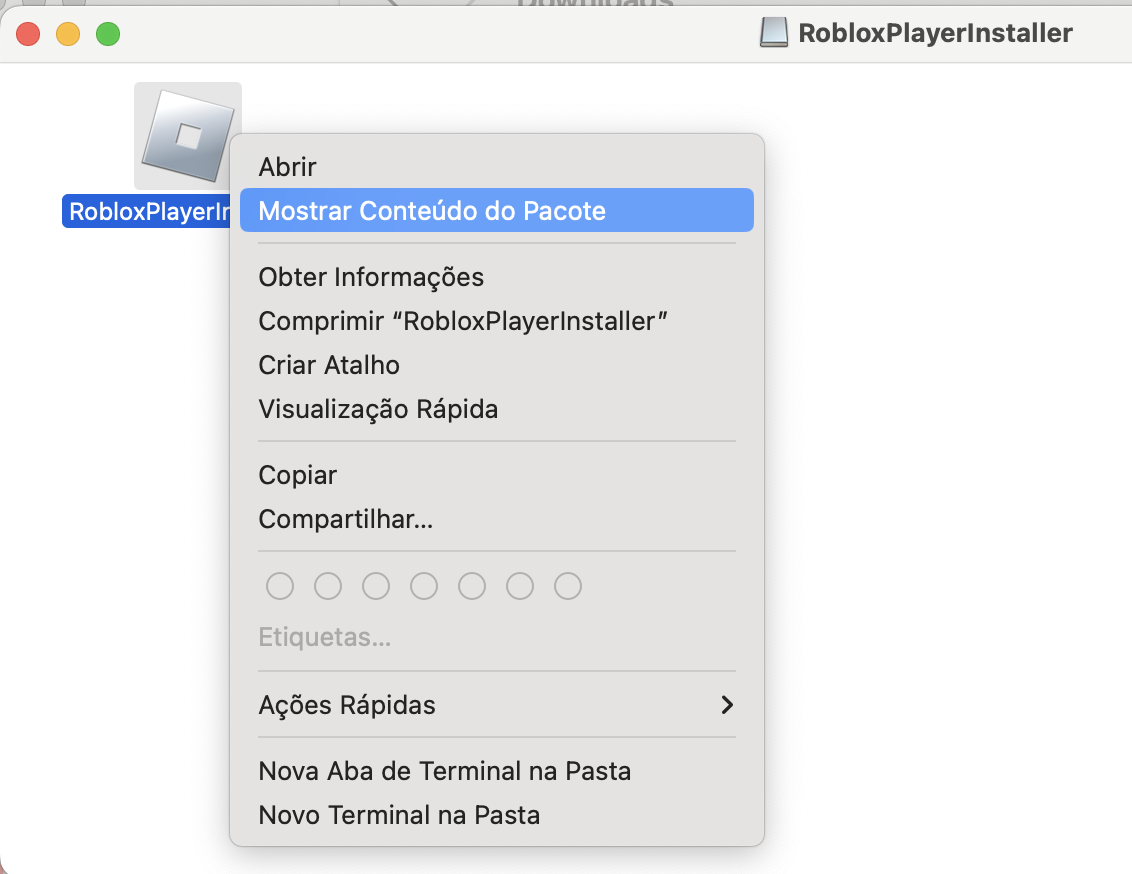Screen dimensions: 1132x874
Task: Select Nova Aba de Terminal na Pasta
Action: 444,771
